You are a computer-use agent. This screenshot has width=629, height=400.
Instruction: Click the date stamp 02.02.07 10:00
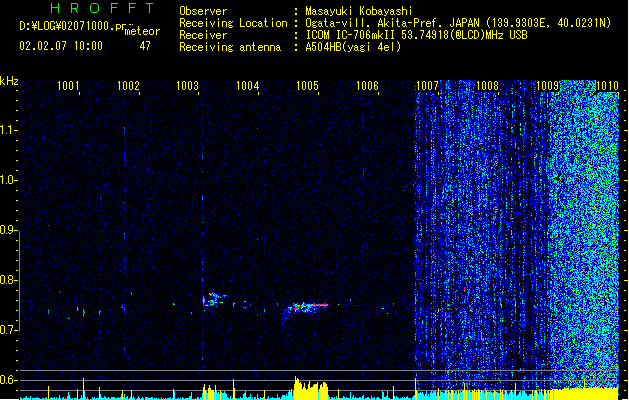coord(61,46)
